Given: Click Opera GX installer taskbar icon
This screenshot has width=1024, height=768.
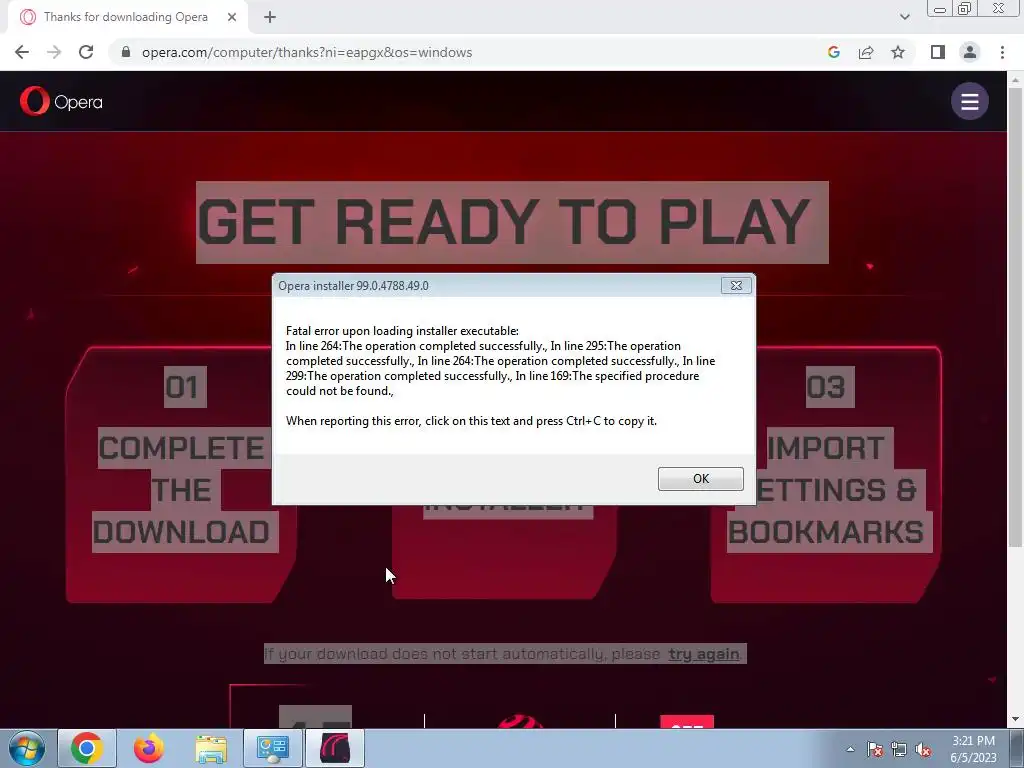Looking at the screenshot, I should [334, 748].
